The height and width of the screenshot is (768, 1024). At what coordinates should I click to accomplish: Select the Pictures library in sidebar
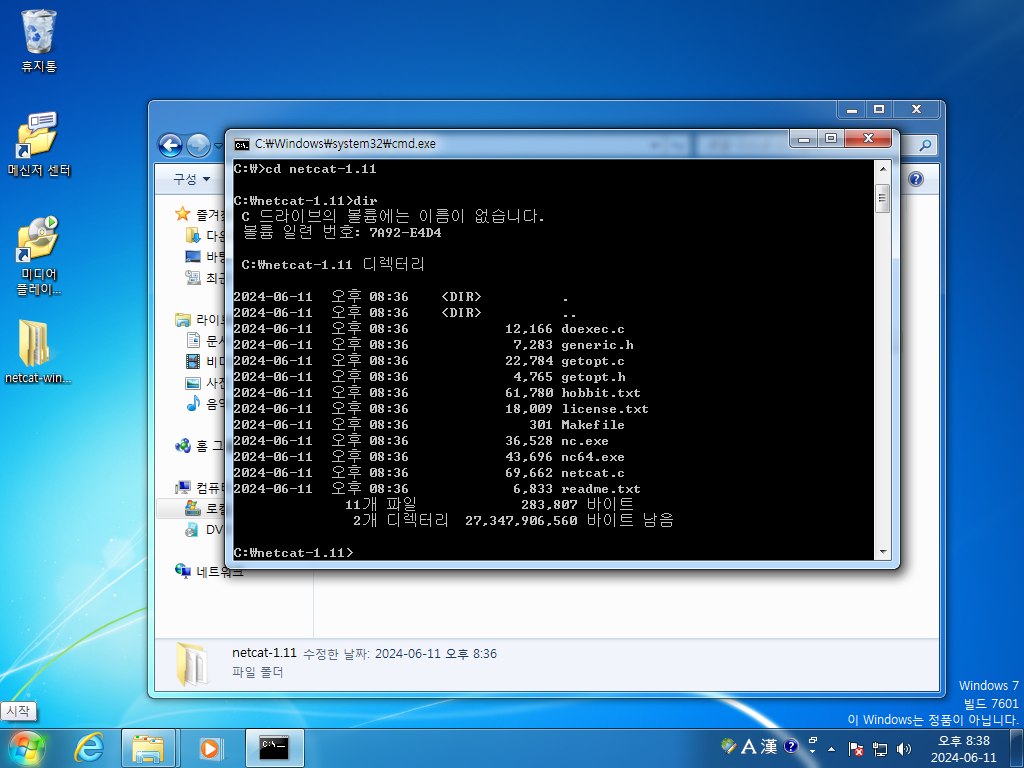(204, 383)
